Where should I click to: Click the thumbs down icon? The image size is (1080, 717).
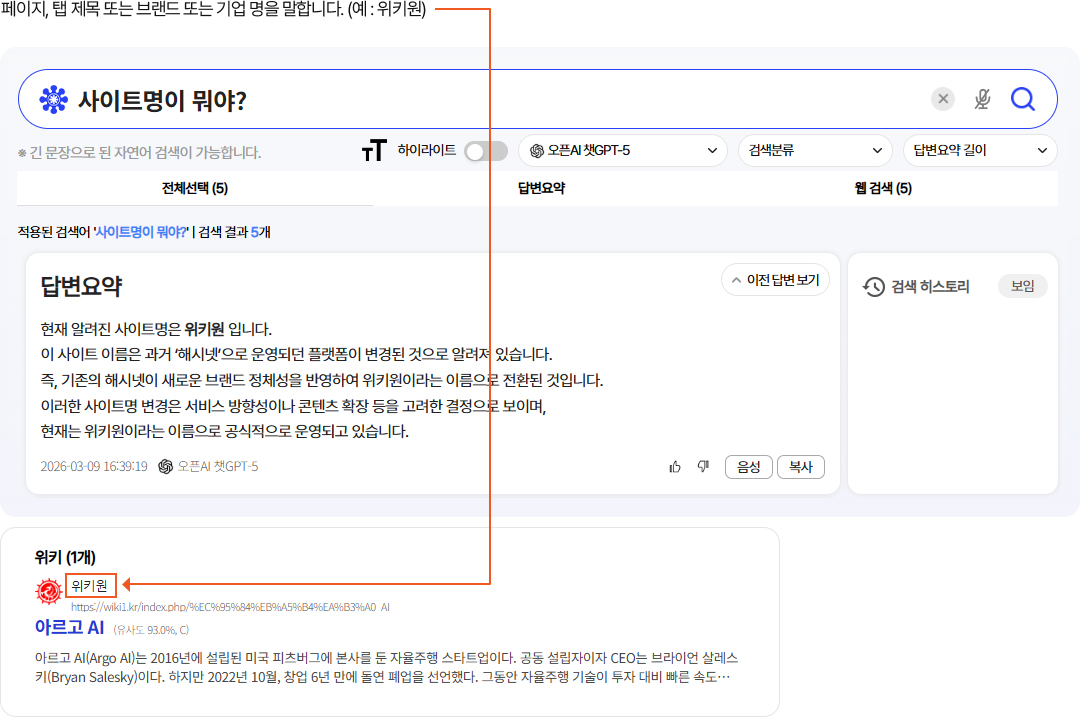[703, 466]
